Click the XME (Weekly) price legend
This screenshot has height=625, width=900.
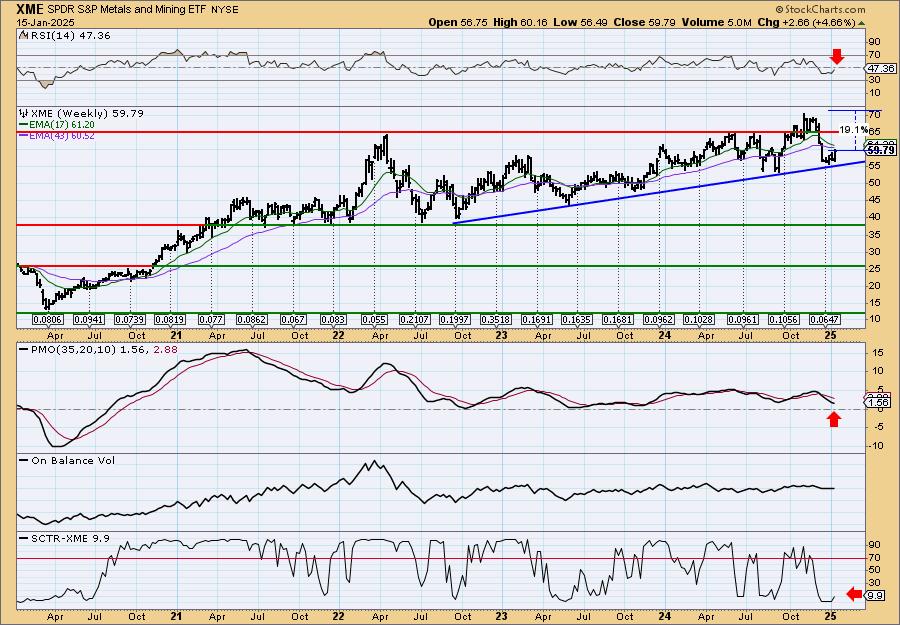(81, 113)
